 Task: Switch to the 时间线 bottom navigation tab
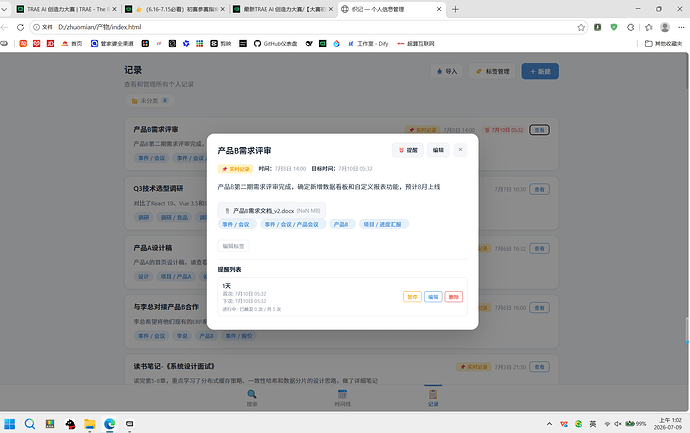tap(342, 398)
